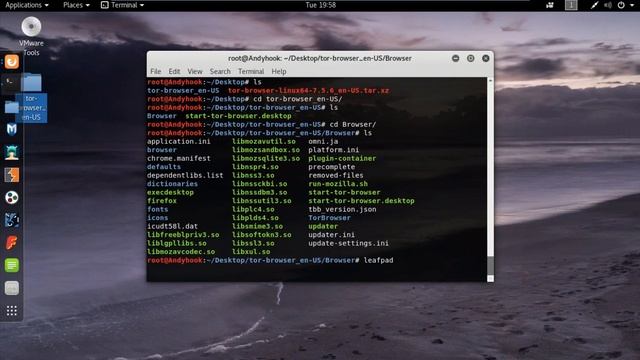Click 'icudt58l.dat' in terminal output

(172, 226)
